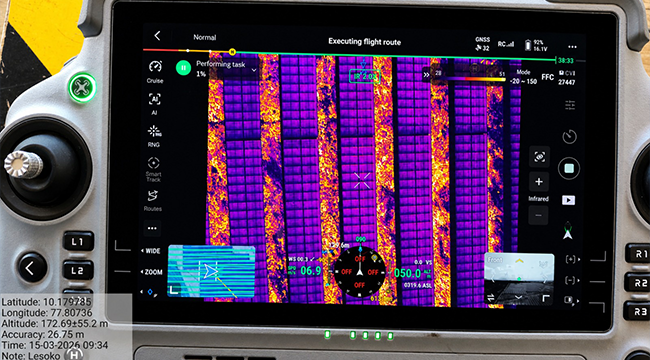This screenshot has height=360, width=650.
Task: Tap the back arrow at top left
Action: (x=157, y=36)
